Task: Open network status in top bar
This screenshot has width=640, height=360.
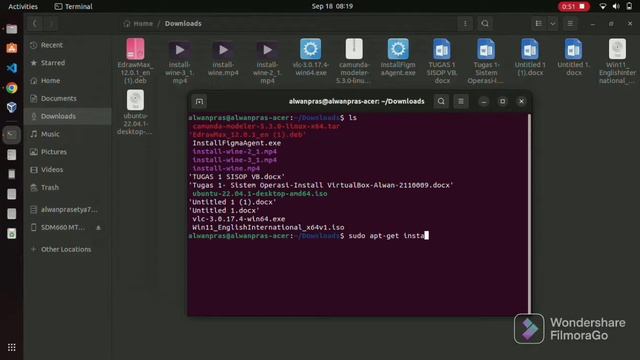Action: tap(602, 7)
